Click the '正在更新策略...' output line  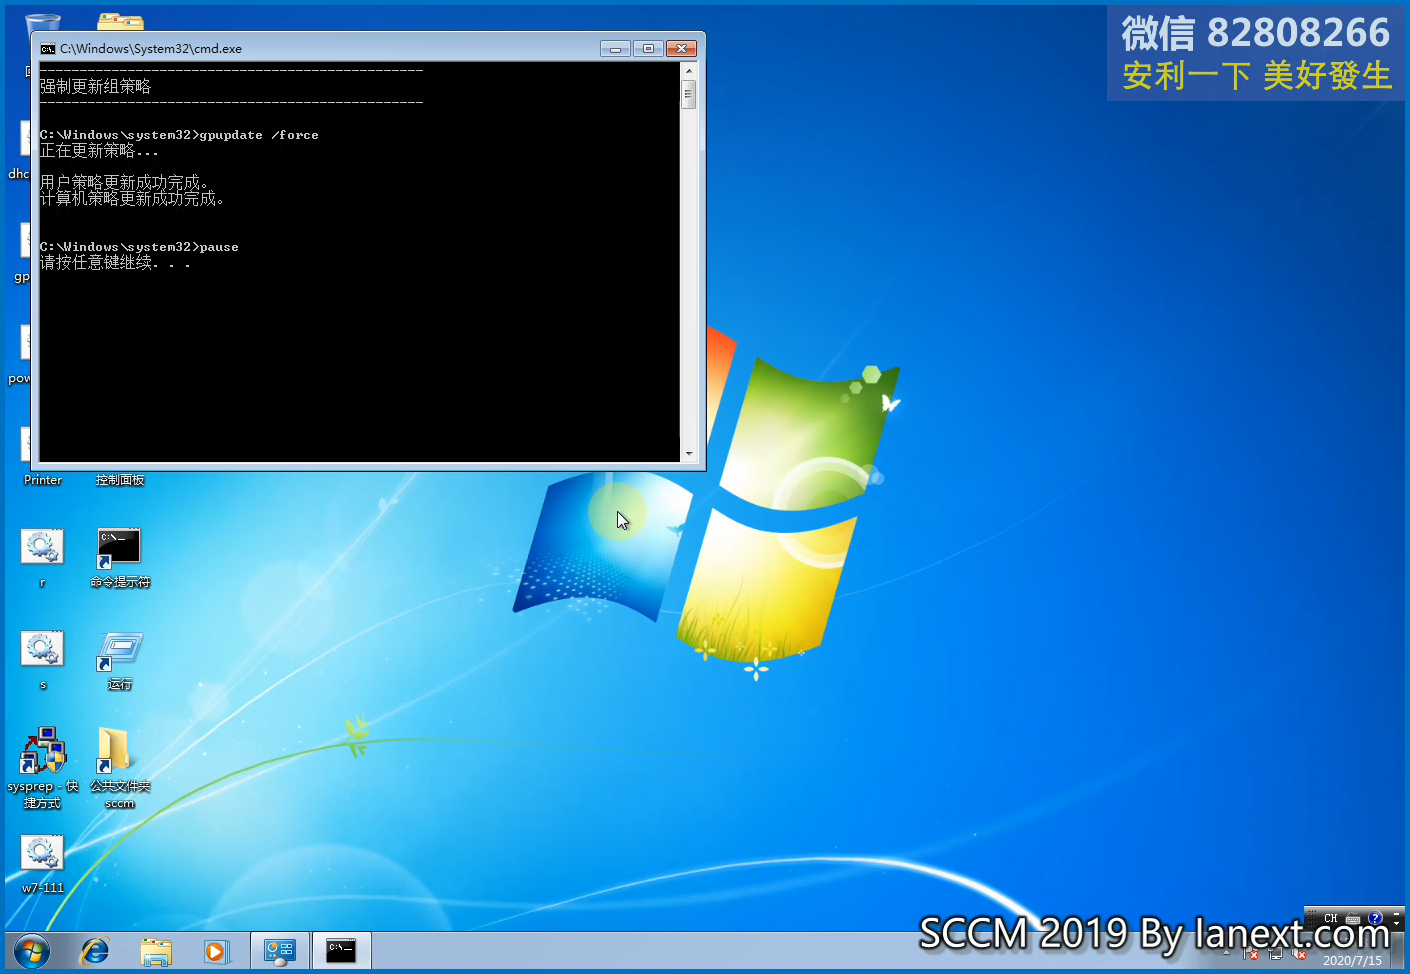click(99, 151)
